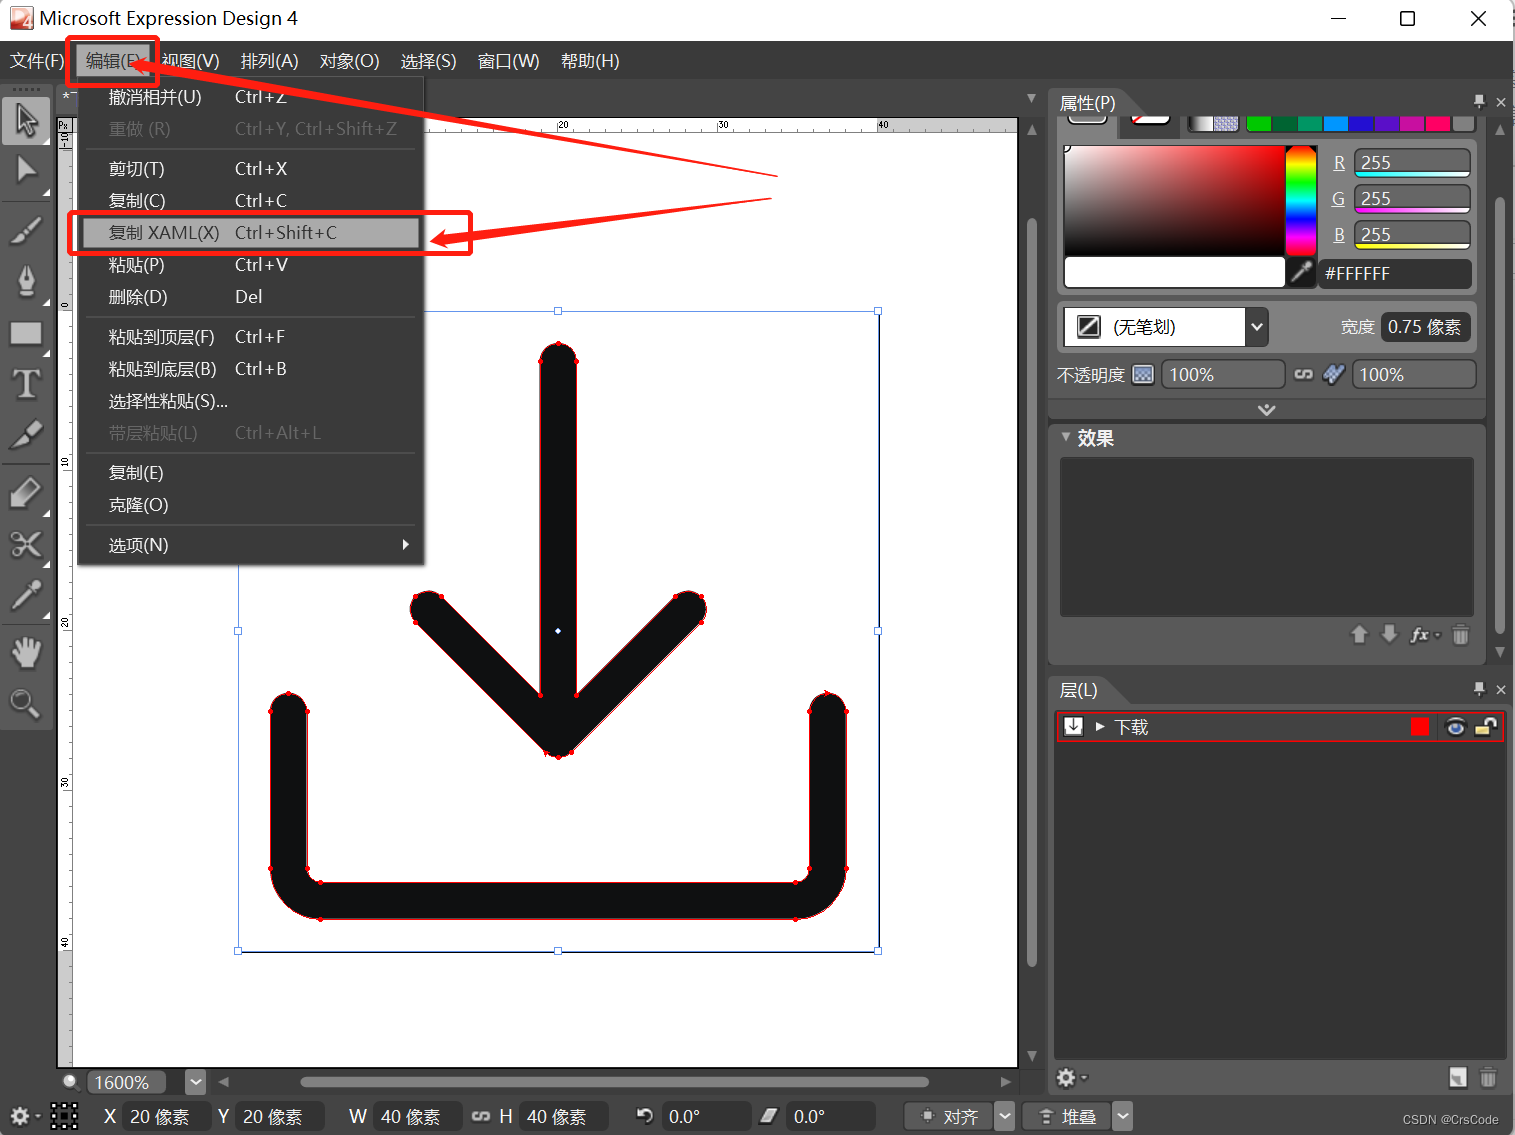This screenshot has width=1515, height=1135.
Task: Open zoom level dropdown
Action: point(196,1082)
